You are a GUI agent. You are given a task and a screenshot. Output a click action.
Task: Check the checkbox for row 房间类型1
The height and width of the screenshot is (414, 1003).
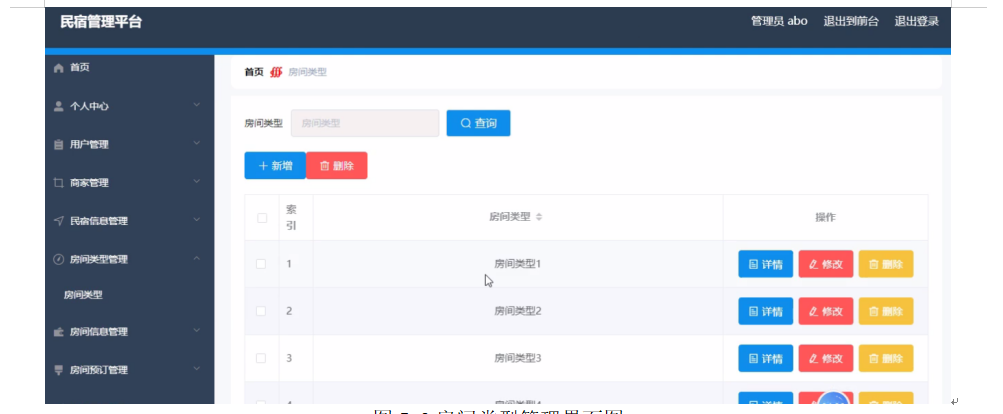click(261, 264)
